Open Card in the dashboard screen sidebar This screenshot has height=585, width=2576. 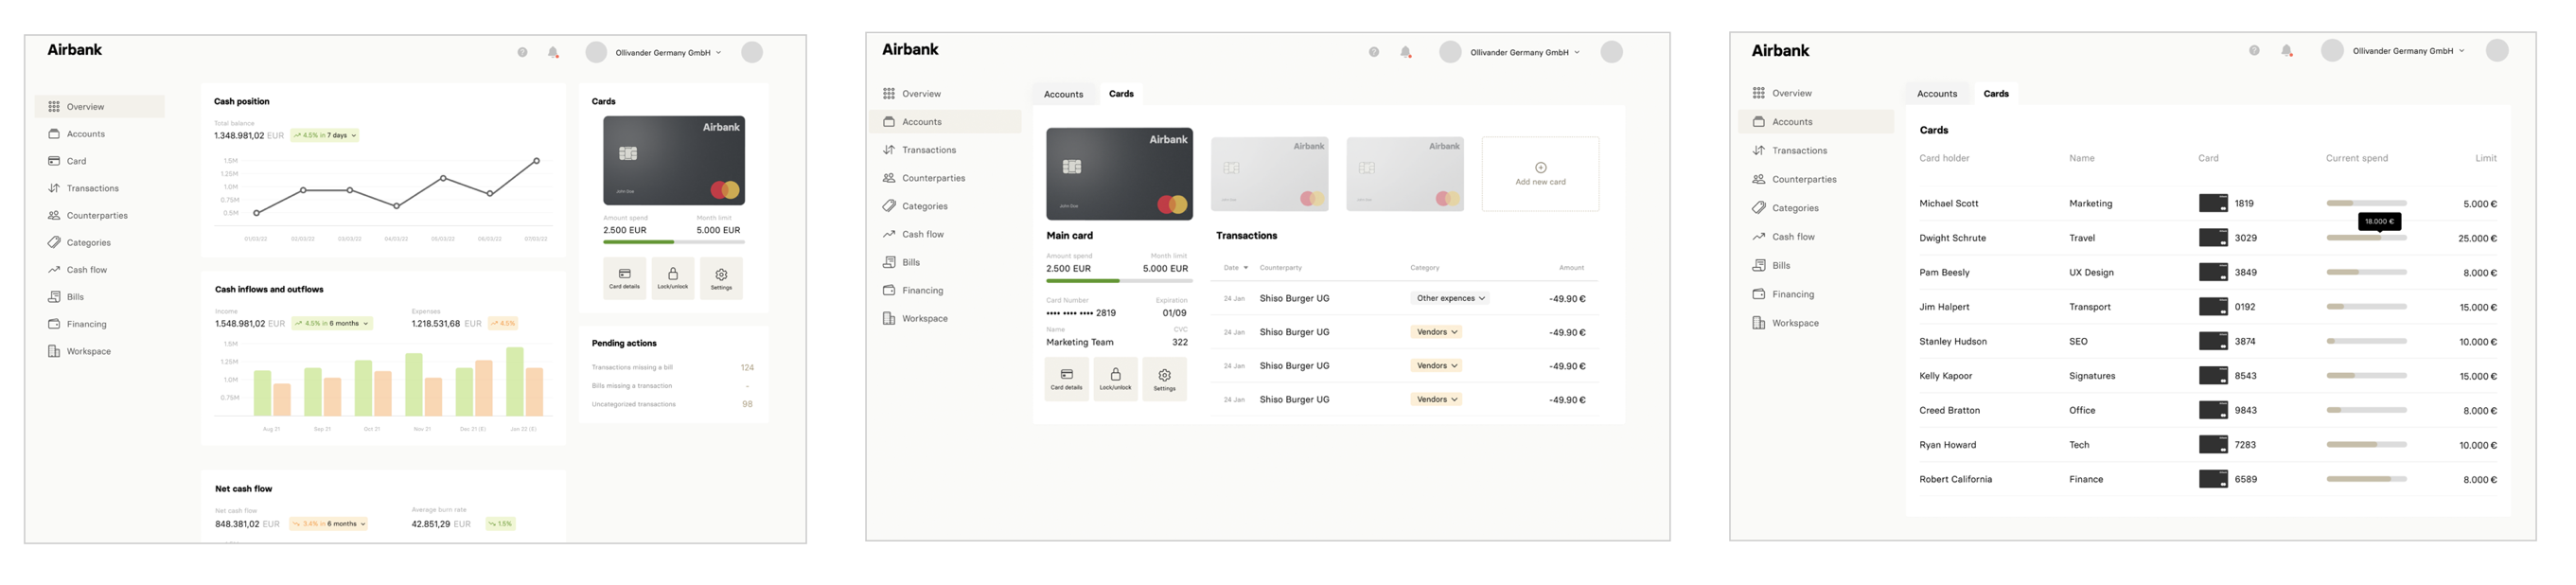tap(67, 161)
